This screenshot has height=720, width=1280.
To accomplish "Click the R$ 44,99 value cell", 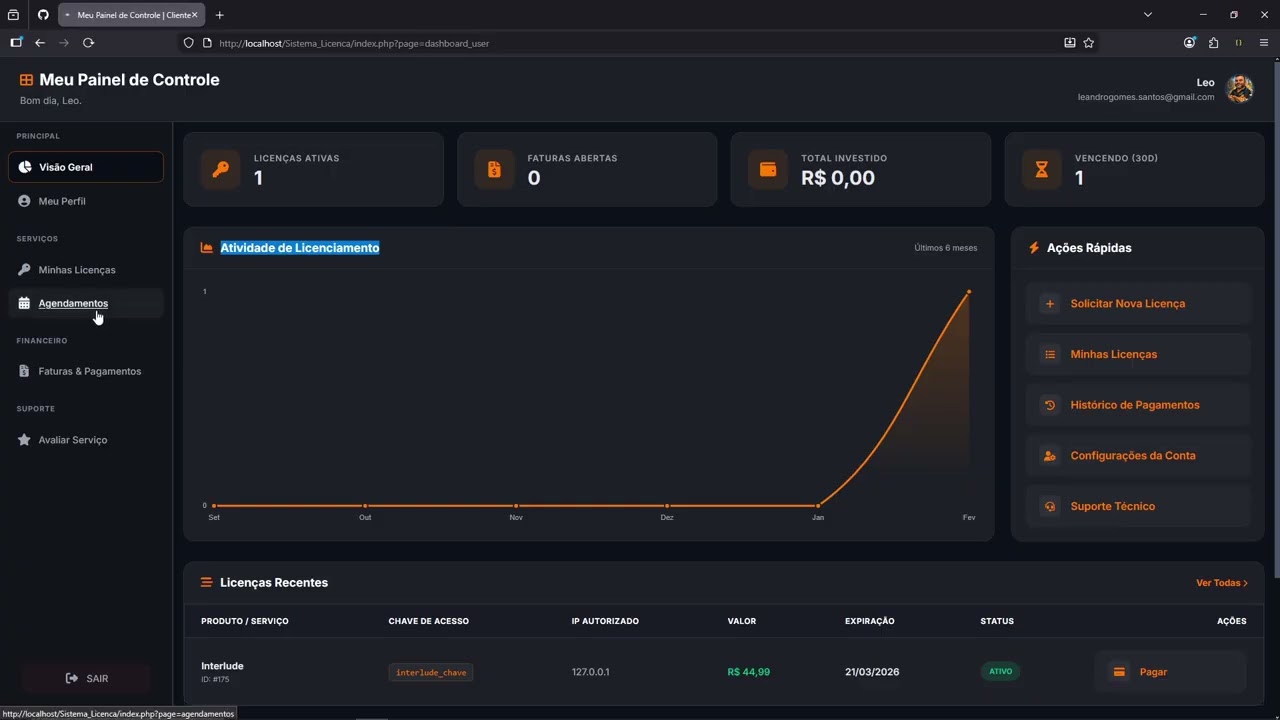I will 749,672.
